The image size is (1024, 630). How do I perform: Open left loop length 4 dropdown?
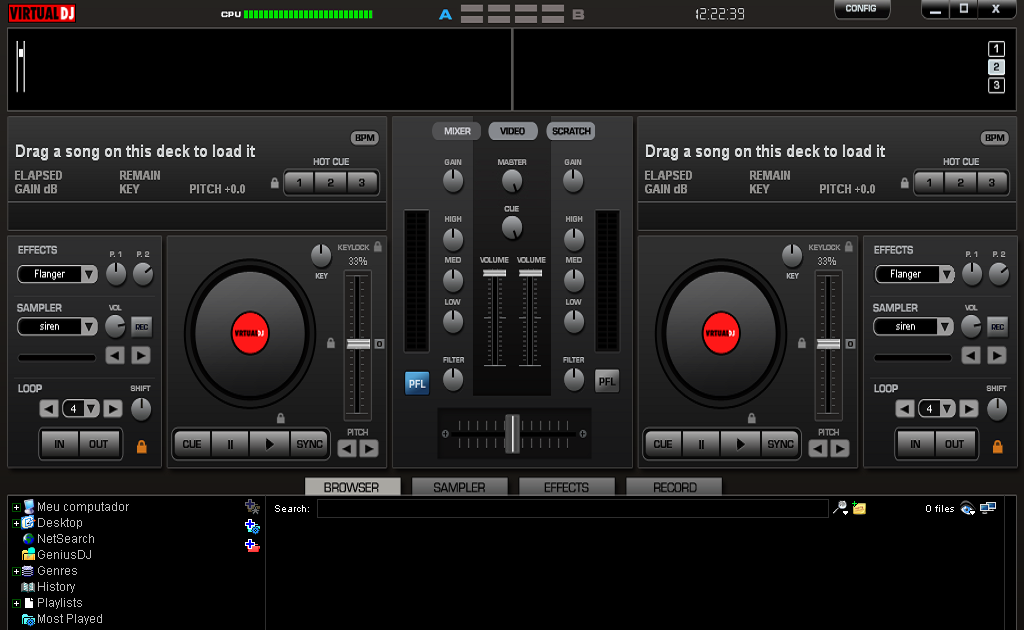pyautogui.click(x=91, y=409)
